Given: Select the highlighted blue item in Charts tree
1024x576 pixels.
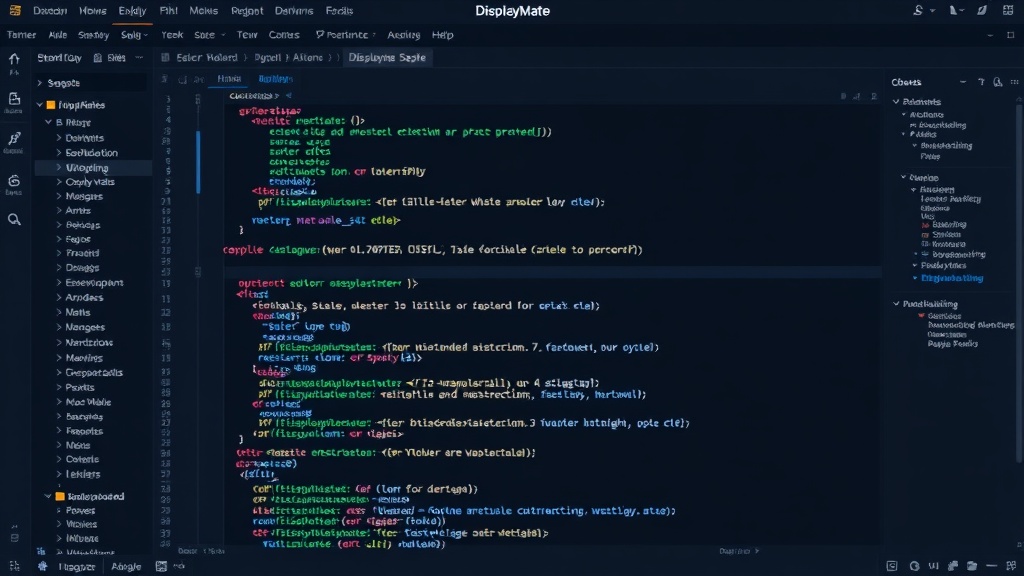Looking at the screenshot, I should click(x=952, y=278).
